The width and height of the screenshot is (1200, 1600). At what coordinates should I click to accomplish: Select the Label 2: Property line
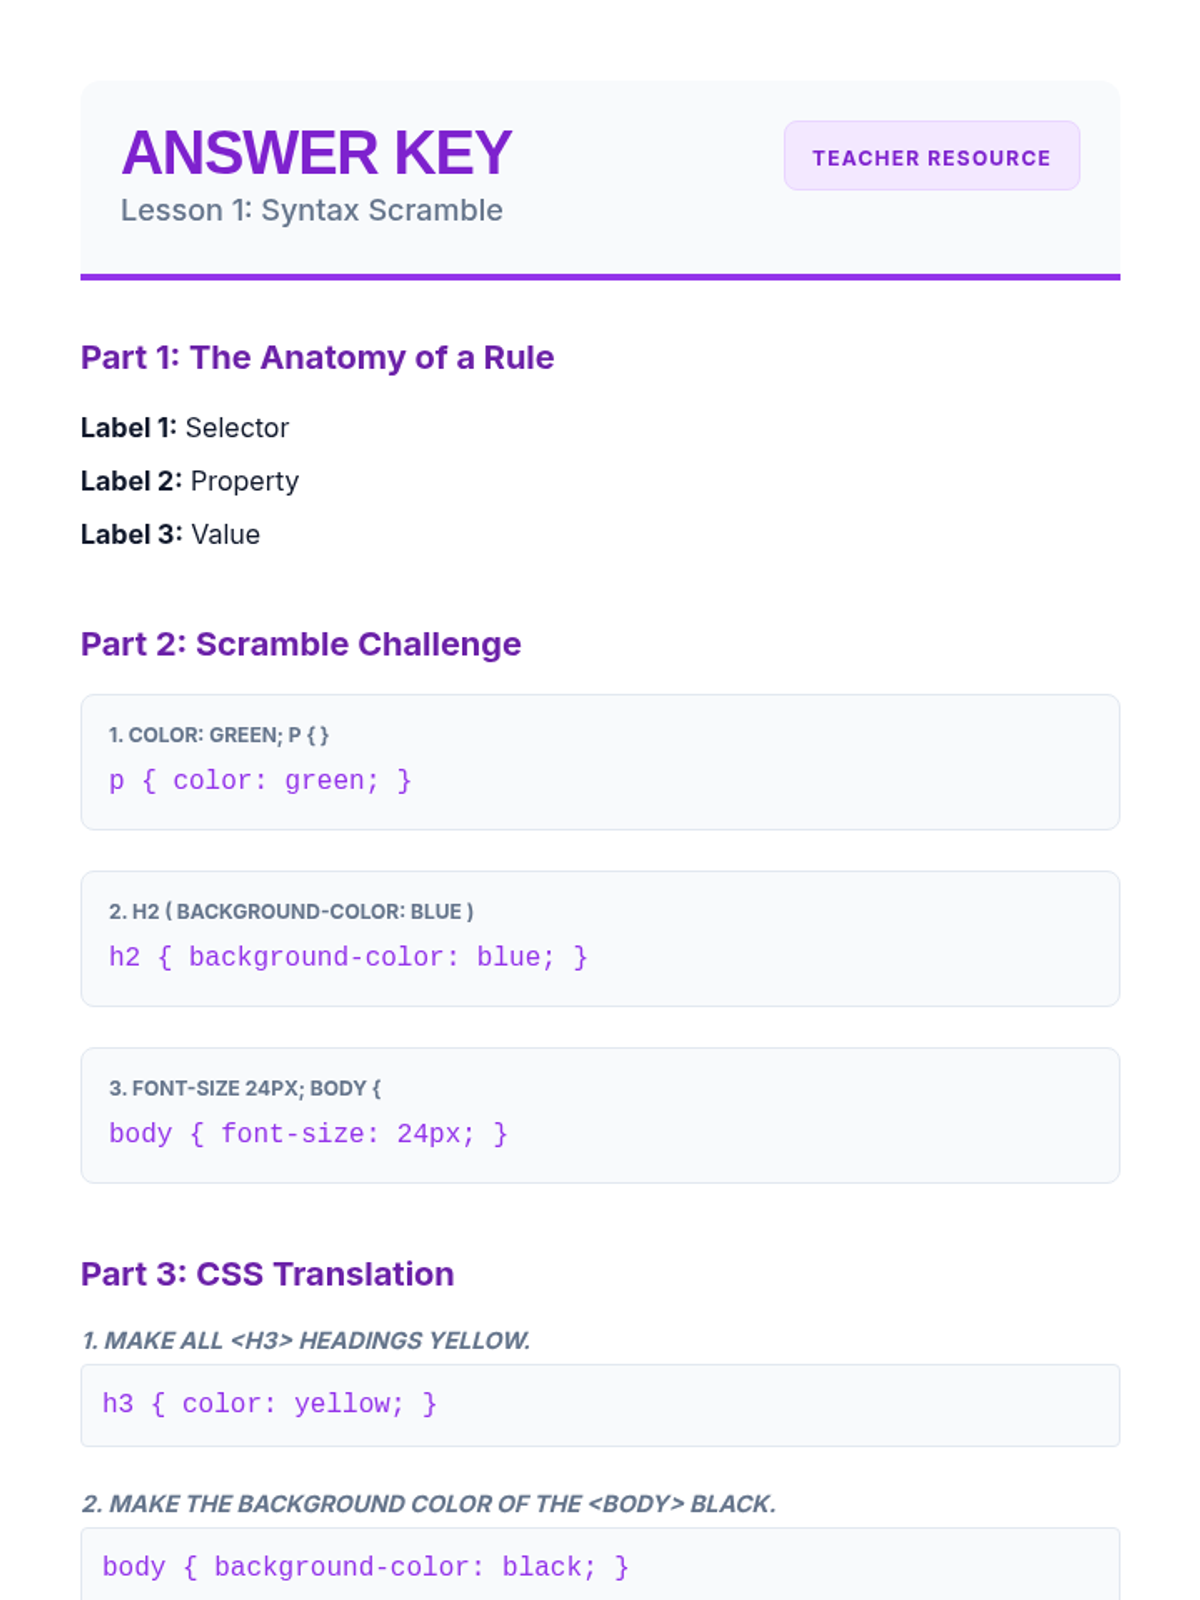[190, 481]
